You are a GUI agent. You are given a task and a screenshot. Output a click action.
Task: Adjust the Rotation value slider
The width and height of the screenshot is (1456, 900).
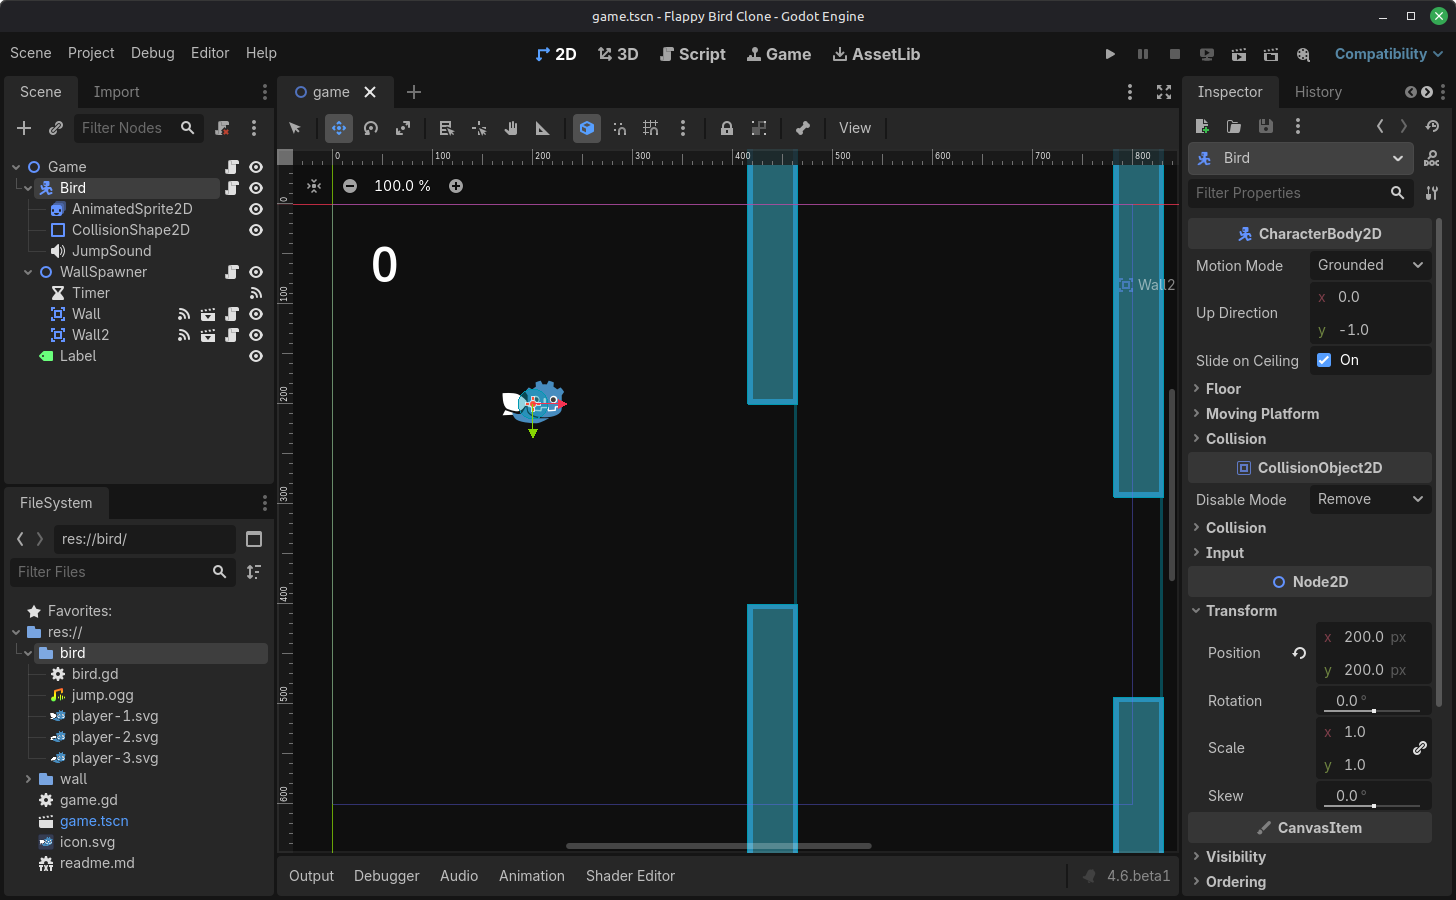coord(1372,711)
